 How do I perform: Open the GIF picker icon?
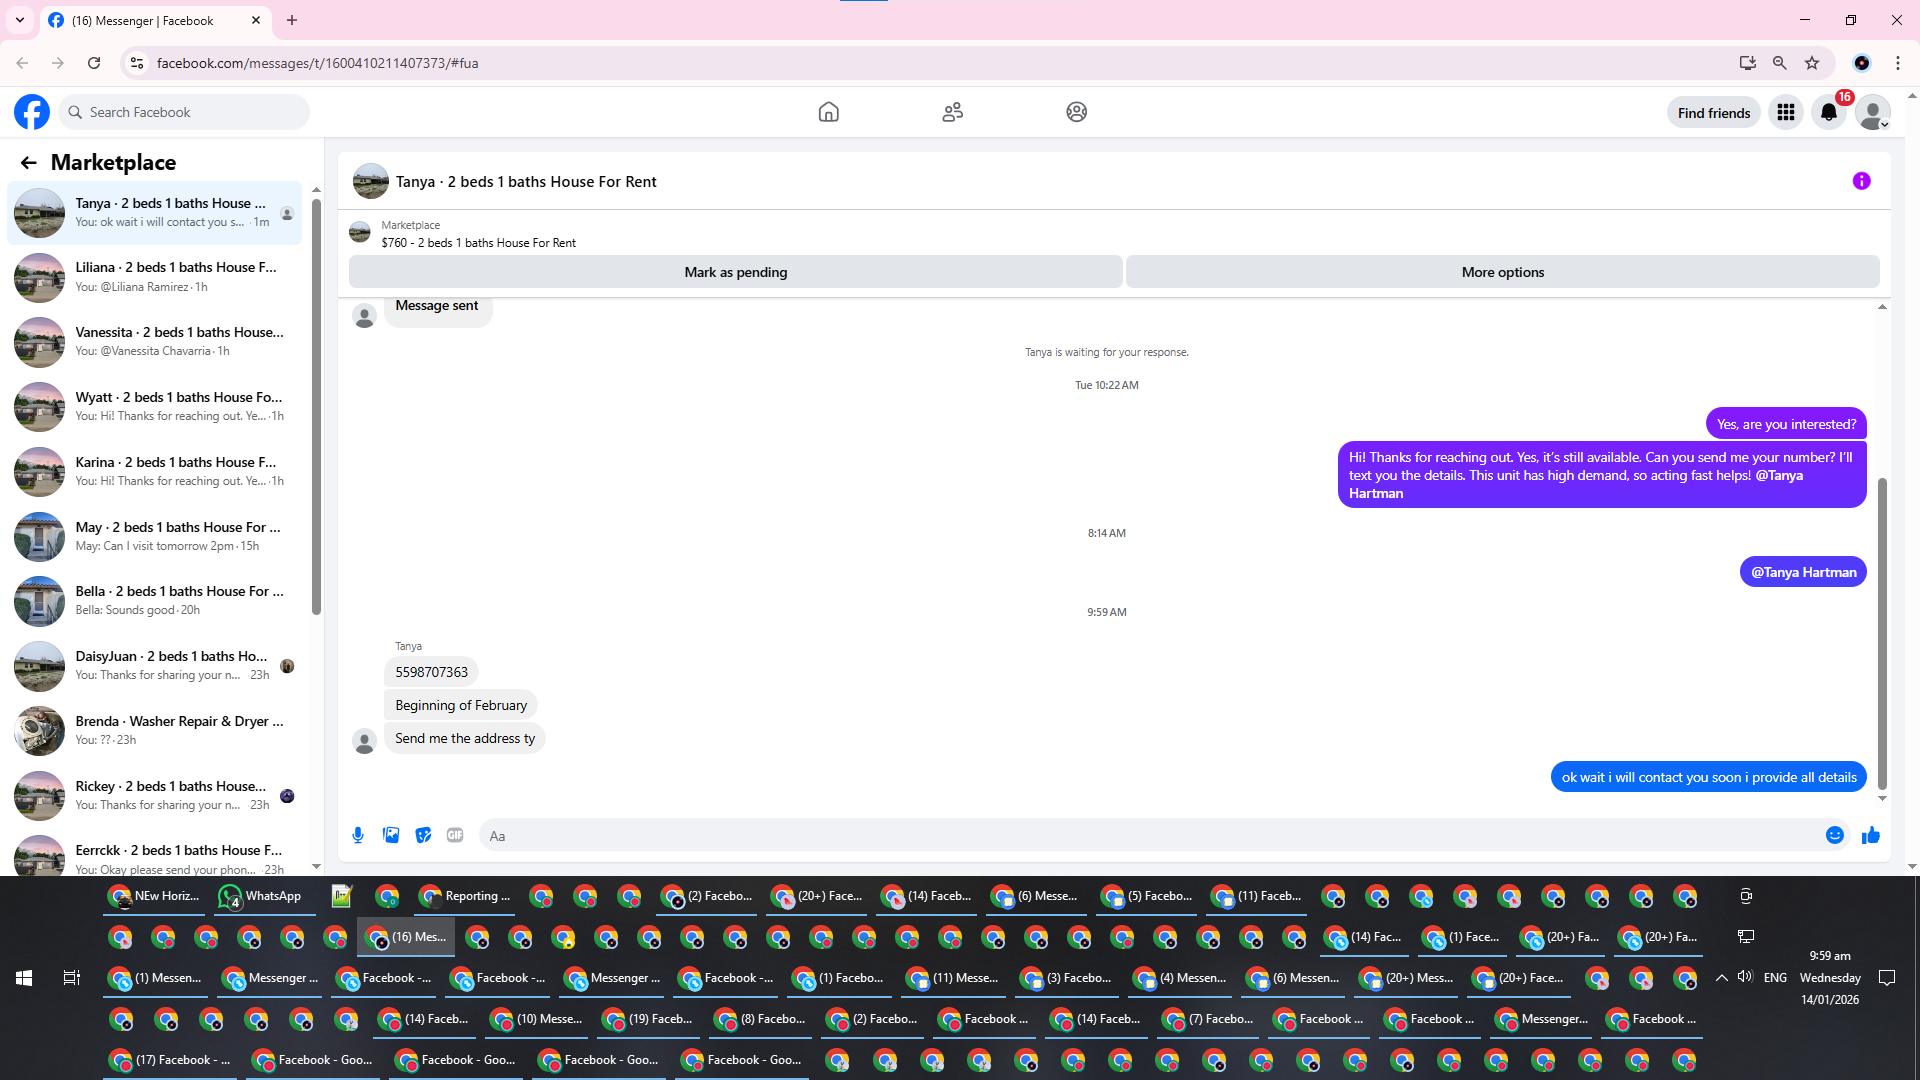pyautogui.click(x=455, y=835)
